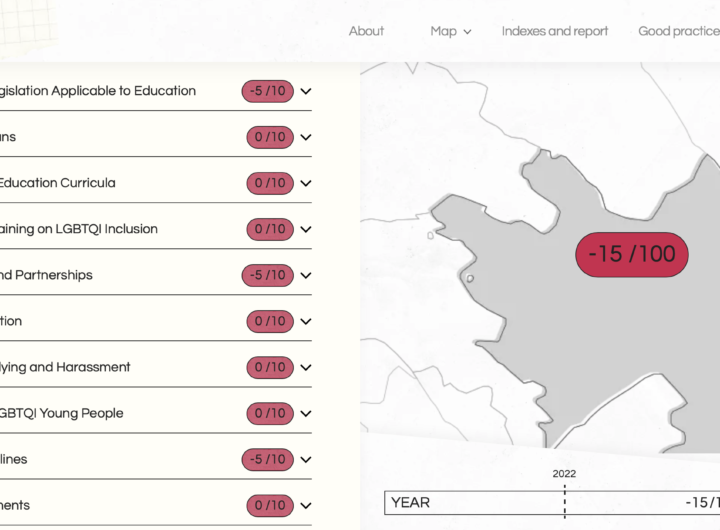
Task: Click the 0/10 badge for Education Curricula
Action: point(270,183)
